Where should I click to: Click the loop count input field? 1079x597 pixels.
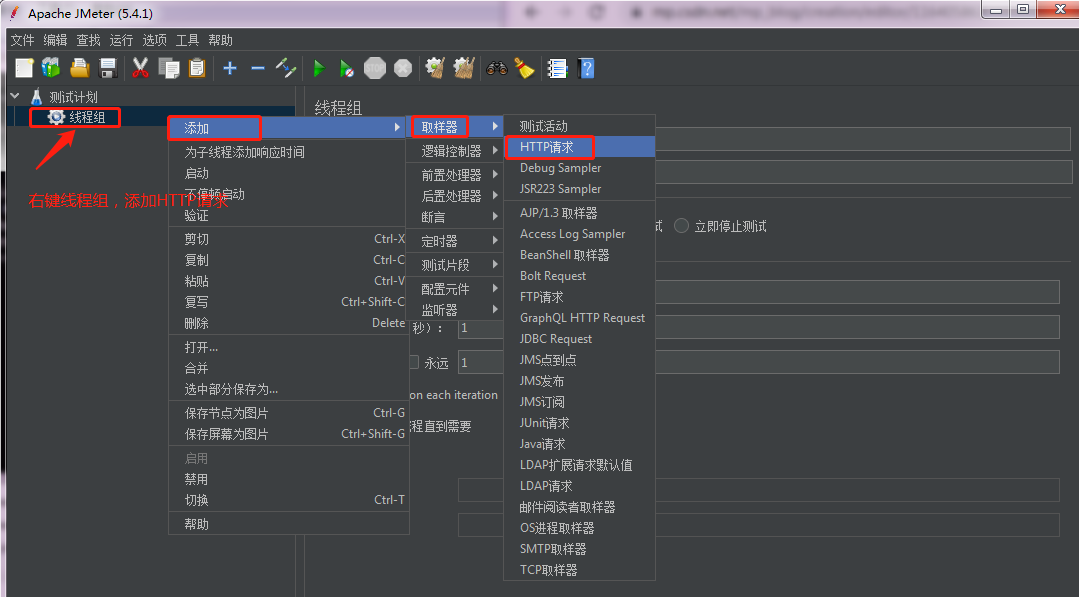point(479,362)
